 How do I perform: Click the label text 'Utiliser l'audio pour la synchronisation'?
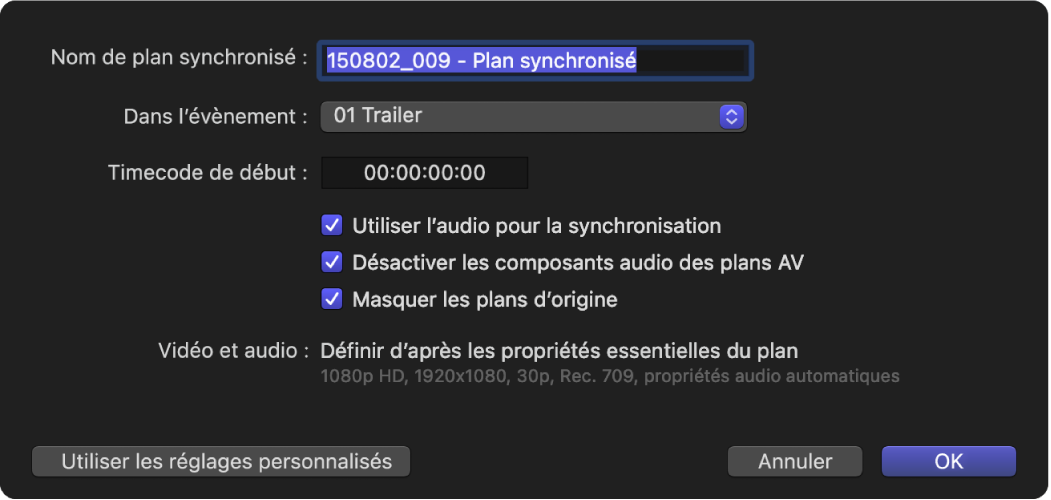tap(537, 226)
